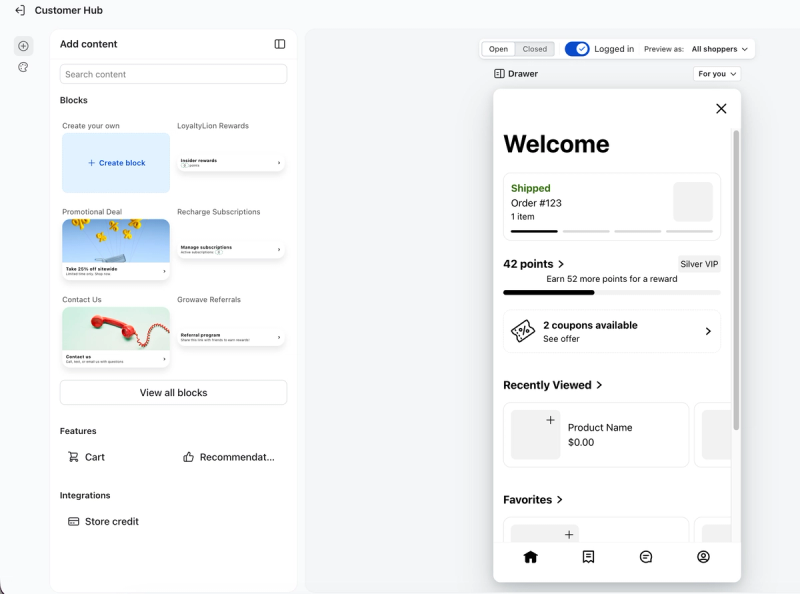This screenshot has width=800, height=594.
Task: Collapse the Add content panel icon
Action: [x=280, y=44]
